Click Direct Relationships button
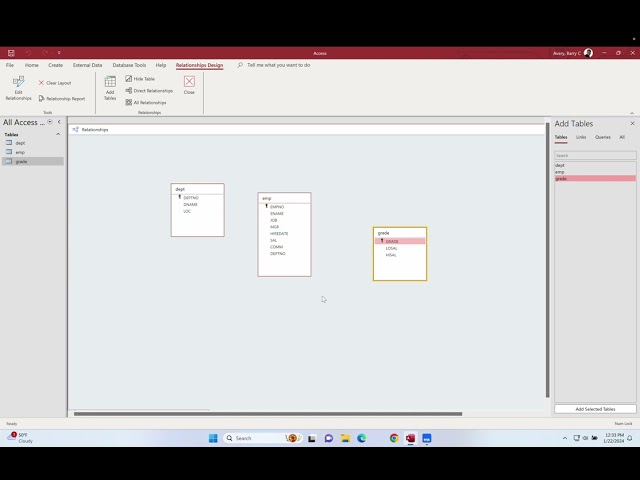This screenshot has width=640, height=480. pos(149,91)
